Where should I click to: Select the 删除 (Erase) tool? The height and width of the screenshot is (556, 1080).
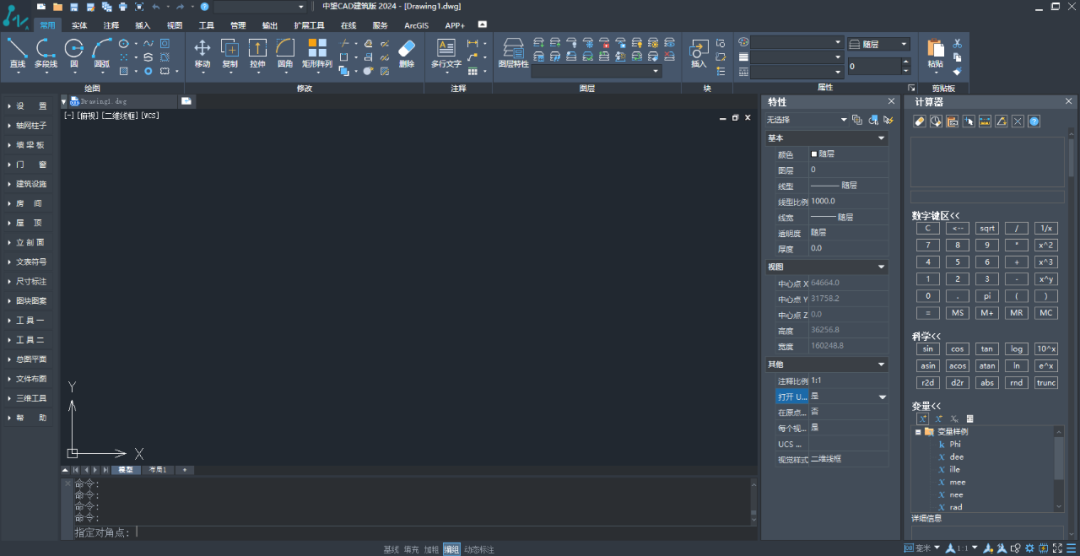(406, 51)
